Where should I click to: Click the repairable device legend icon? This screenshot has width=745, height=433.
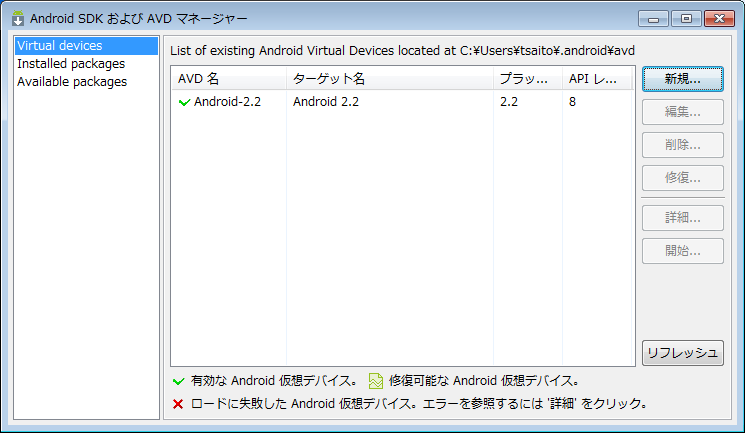coord(376,381)
